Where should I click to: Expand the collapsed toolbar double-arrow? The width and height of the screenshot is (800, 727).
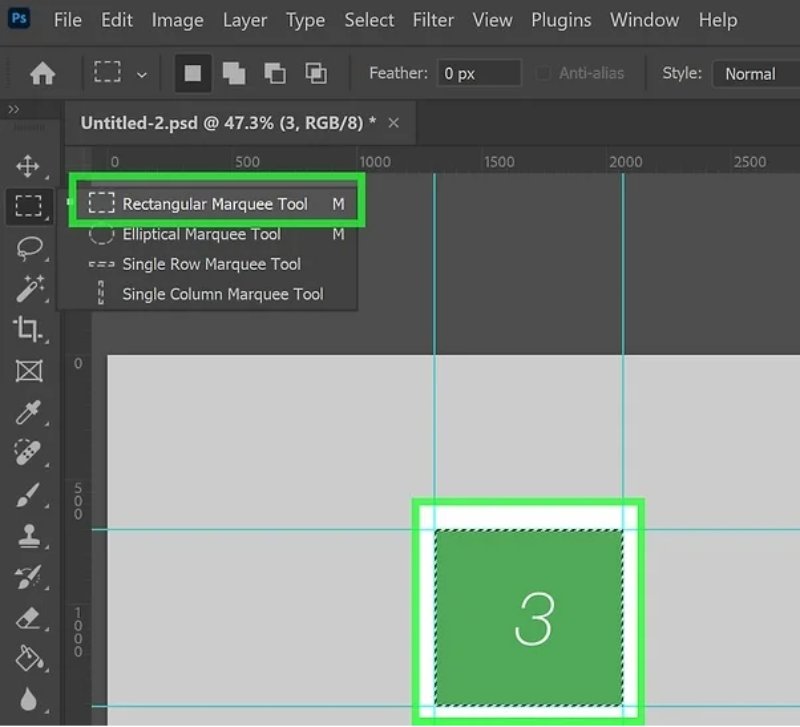coord(14,109)
